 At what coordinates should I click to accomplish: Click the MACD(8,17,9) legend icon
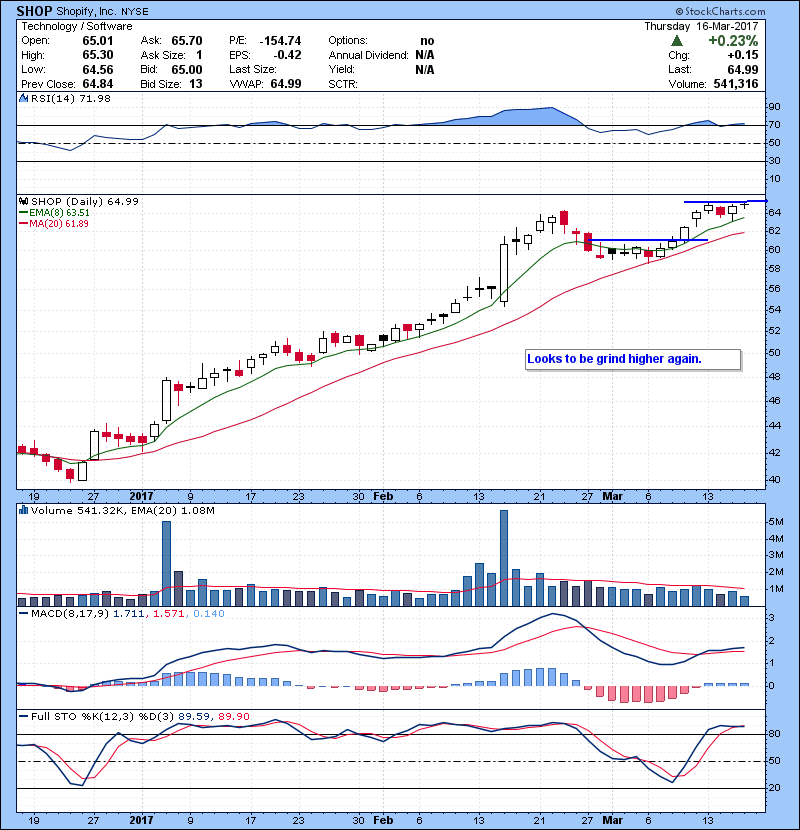pyautogui.click(x=24, y=611)
